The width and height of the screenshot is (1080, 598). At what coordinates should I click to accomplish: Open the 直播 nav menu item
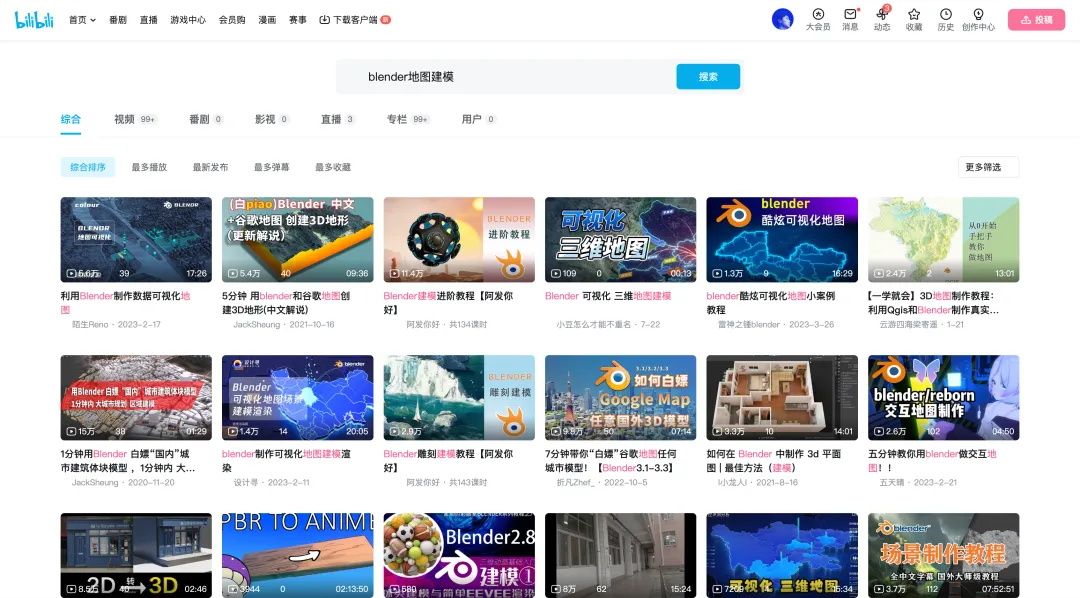[148, 20]
